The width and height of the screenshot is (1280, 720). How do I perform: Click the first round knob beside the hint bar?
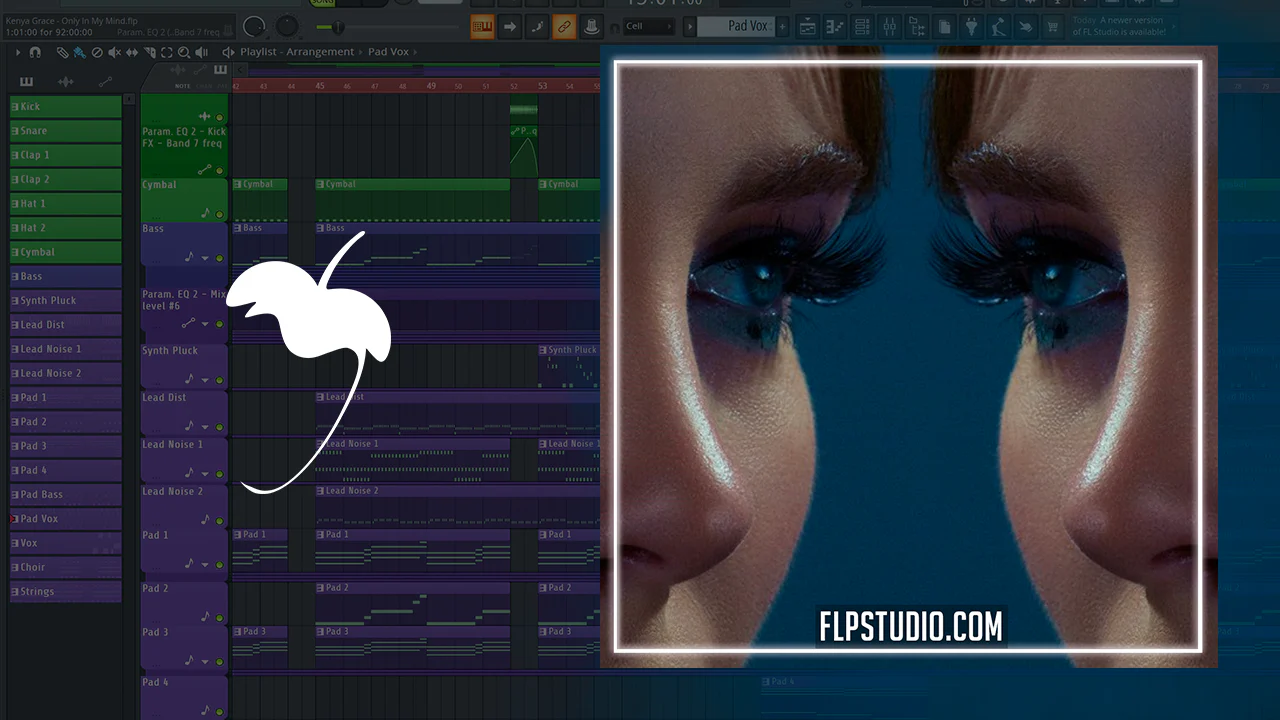[255, 27]
